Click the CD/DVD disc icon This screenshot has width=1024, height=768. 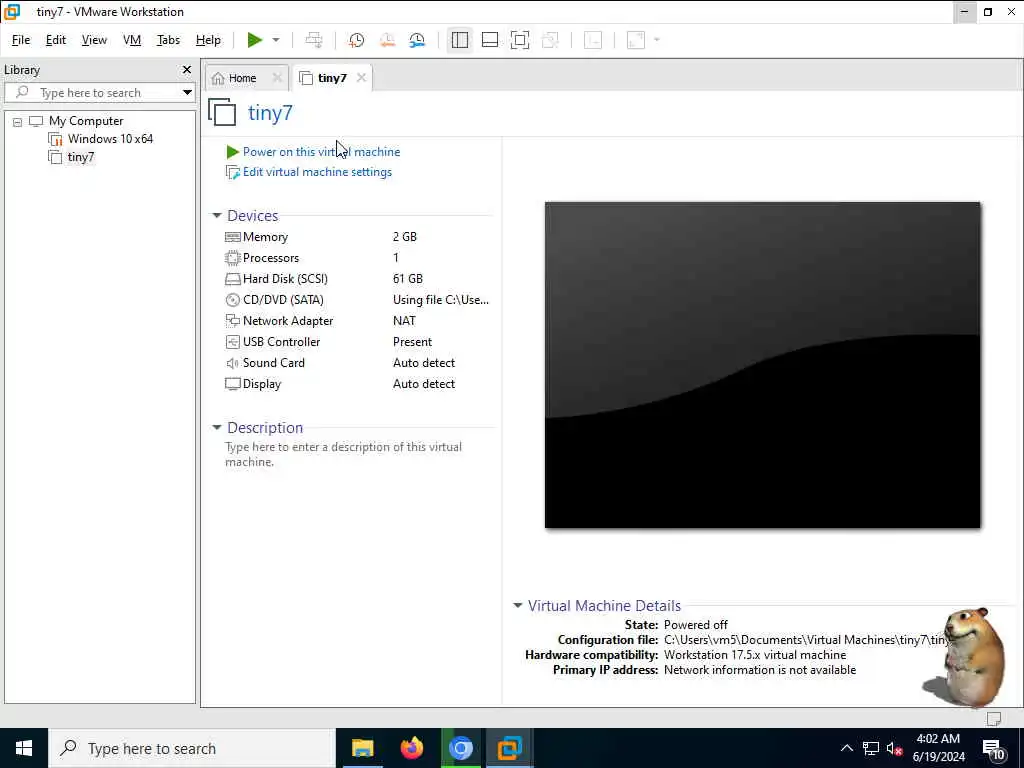[x=232, y=300]
